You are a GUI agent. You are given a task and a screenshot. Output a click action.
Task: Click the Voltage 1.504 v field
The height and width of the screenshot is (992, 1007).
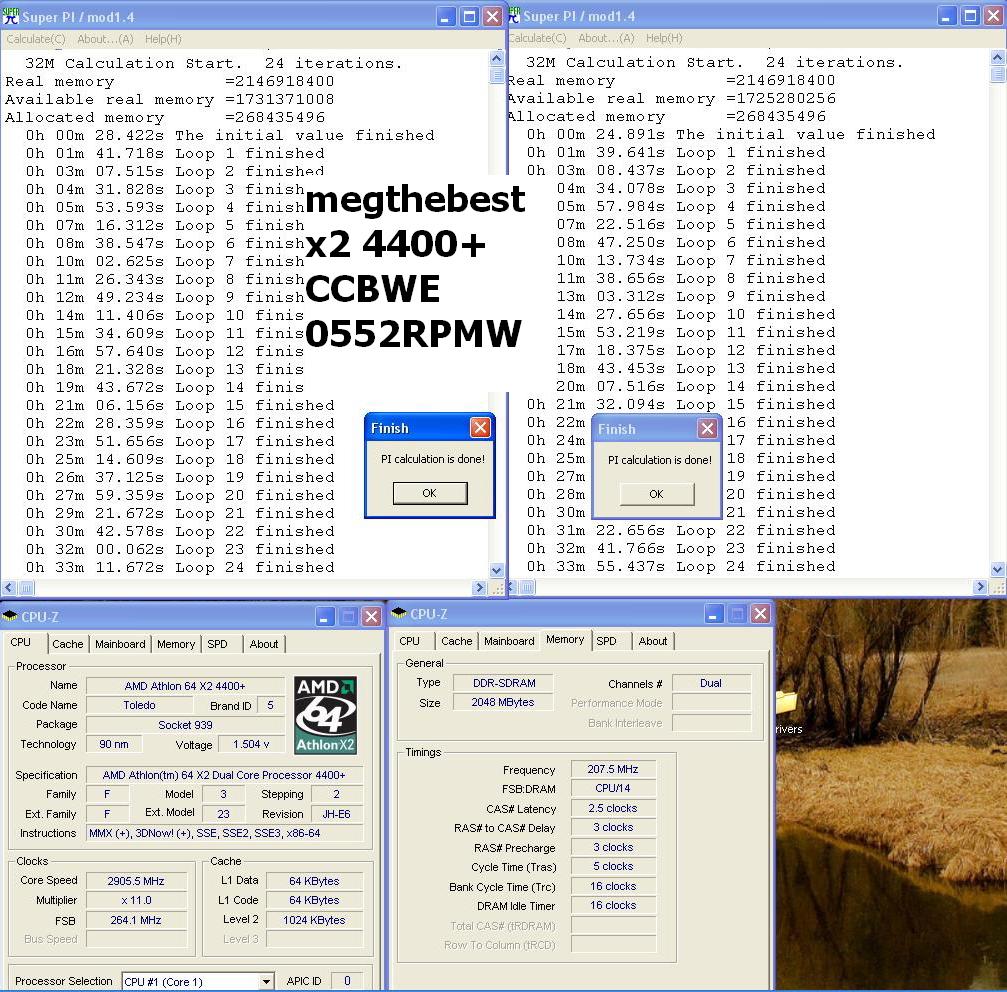[251, 744]
